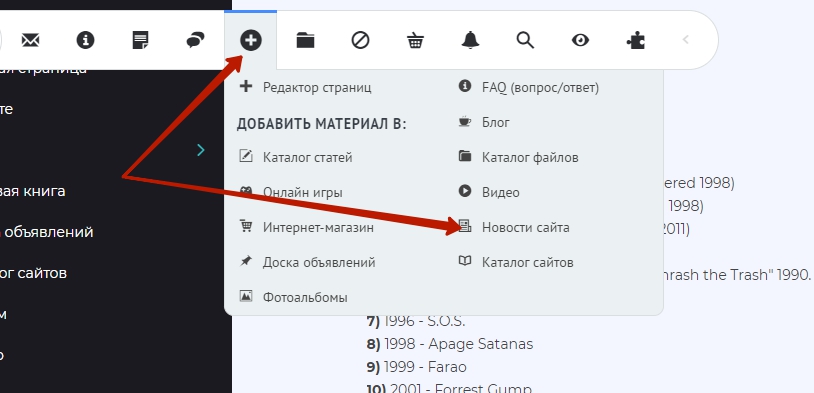Click plus icon beside Редактор страниц
814x393 pixels.
(246, 86)
